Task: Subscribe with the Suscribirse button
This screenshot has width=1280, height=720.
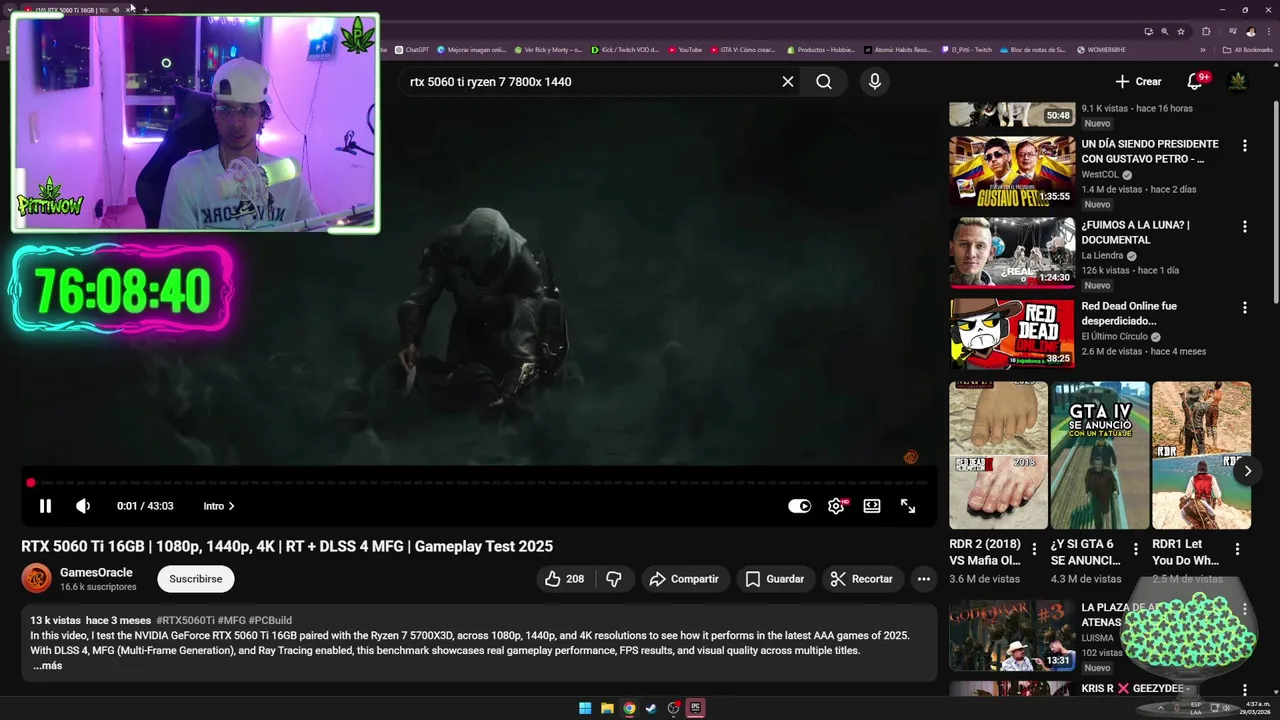Action: tap(196, 579)
